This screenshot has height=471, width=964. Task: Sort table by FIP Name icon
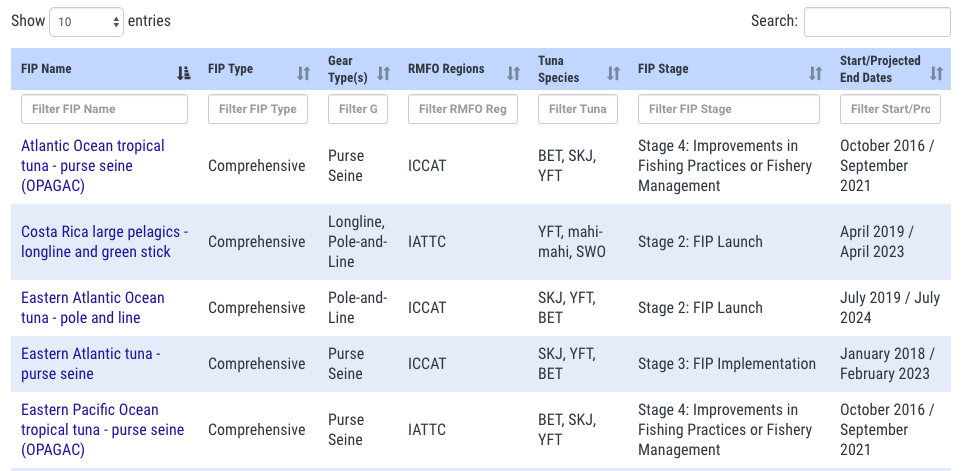(184, 74)
